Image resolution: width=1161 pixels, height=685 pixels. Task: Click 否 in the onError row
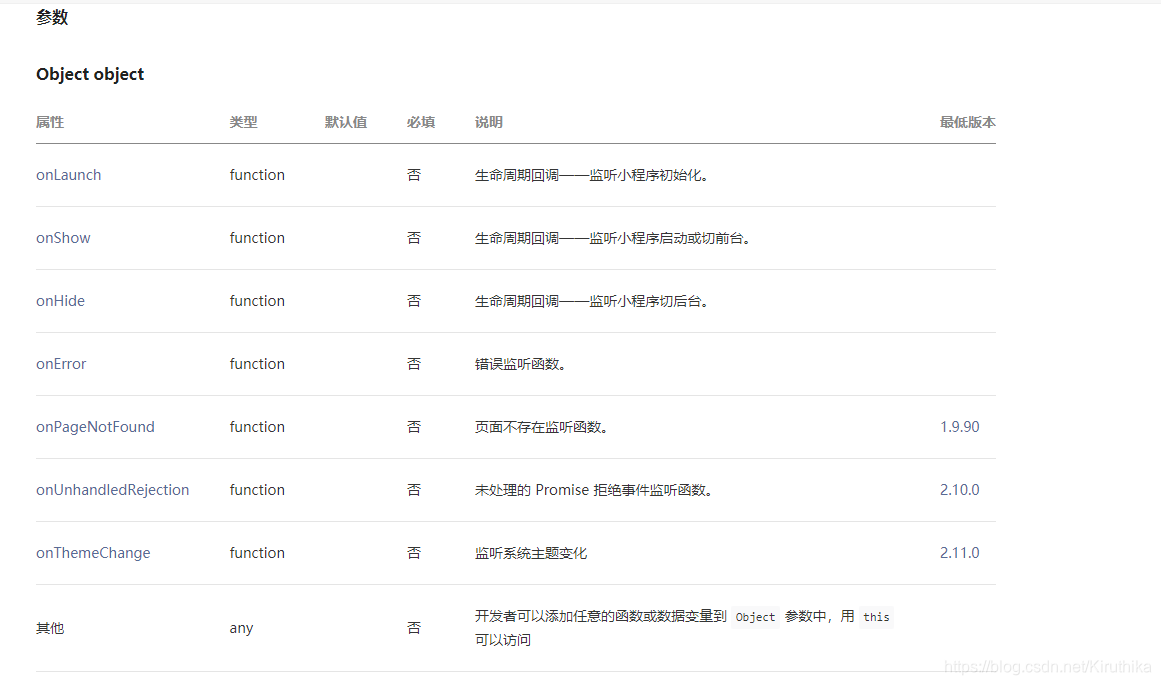pos(414,364)
